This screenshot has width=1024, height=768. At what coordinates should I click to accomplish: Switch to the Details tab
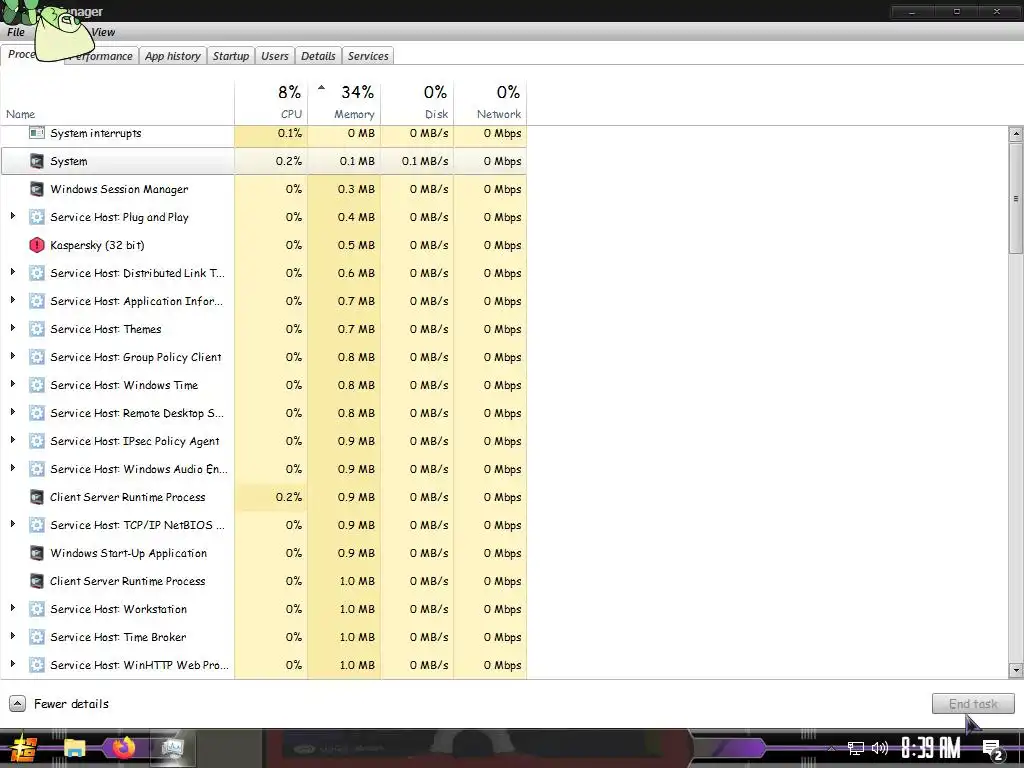click(x=318, y=56)
